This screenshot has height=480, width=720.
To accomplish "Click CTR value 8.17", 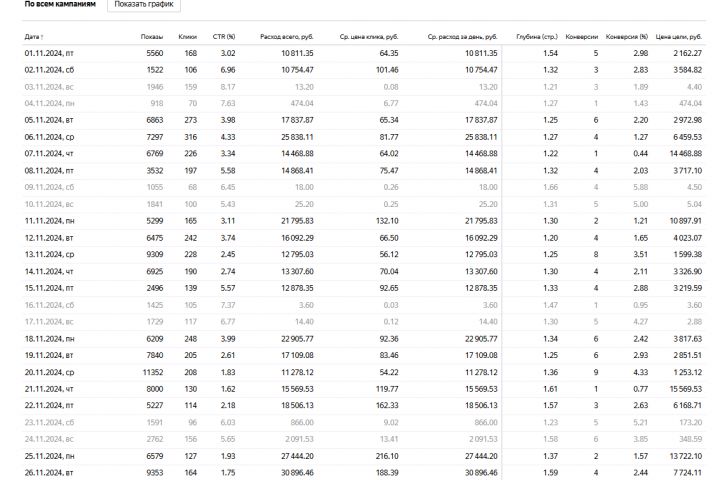I will 228,87.
